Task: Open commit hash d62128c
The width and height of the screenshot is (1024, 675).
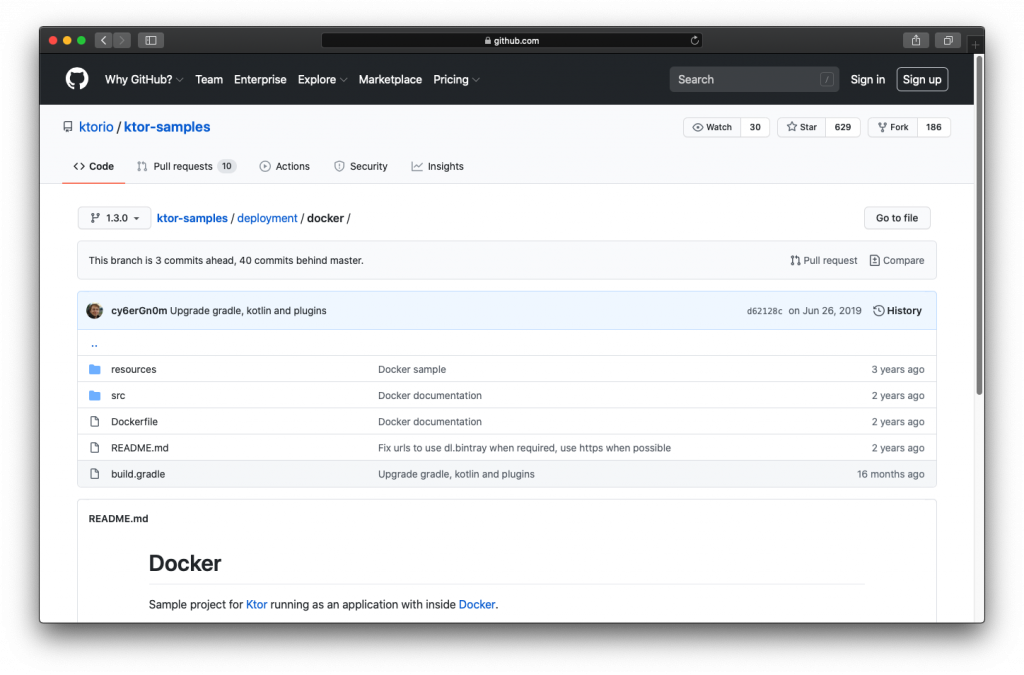Action: [x=764, y=311]
